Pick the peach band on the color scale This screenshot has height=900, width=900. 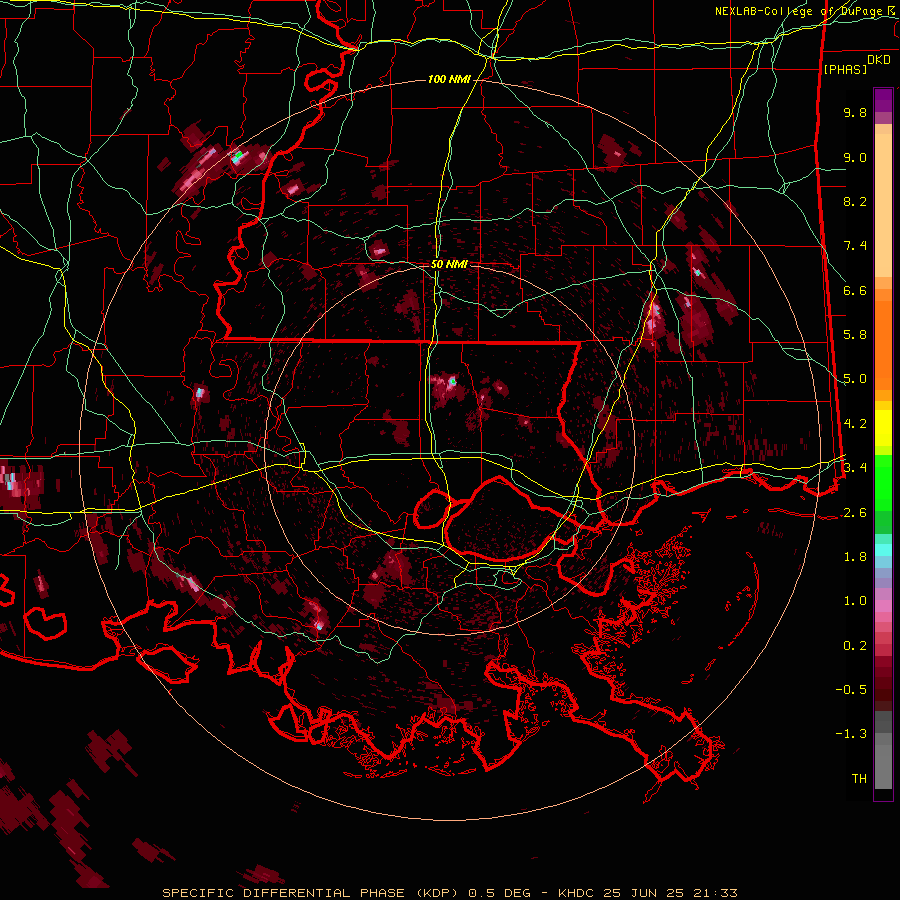click(x=883, y=207)
